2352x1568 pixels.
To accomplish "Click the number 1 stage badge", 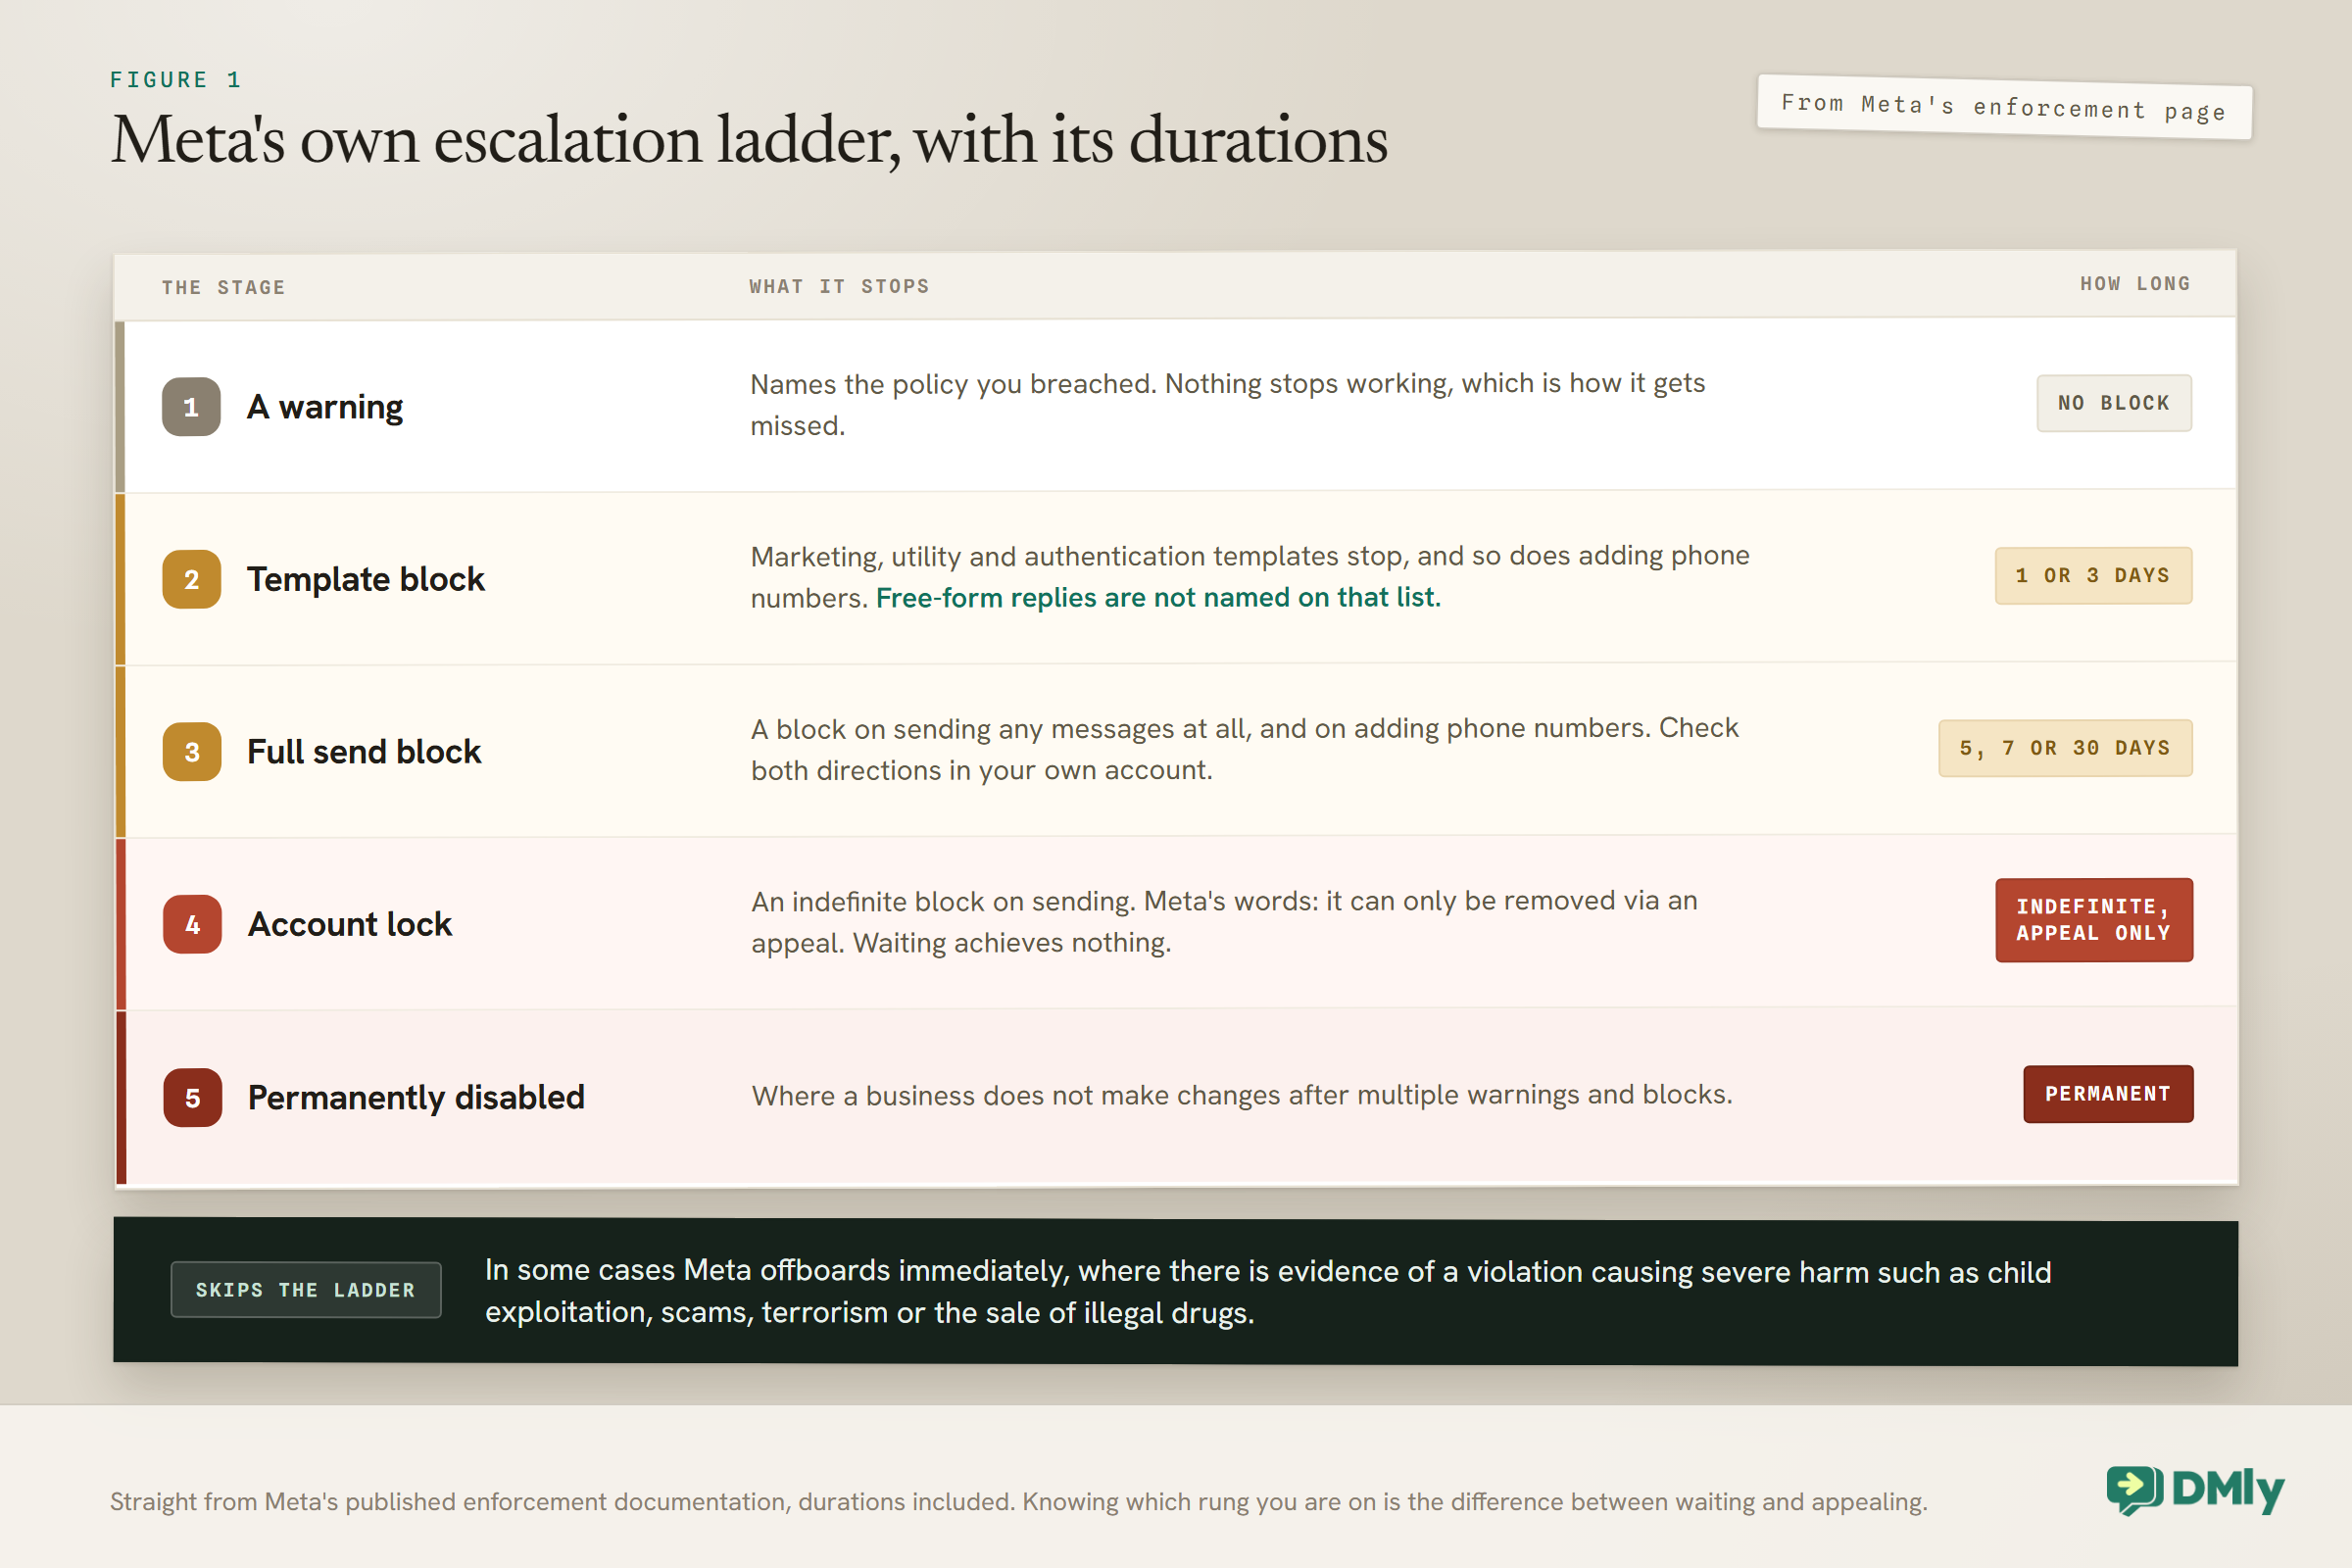I will (x=191, y=407).
